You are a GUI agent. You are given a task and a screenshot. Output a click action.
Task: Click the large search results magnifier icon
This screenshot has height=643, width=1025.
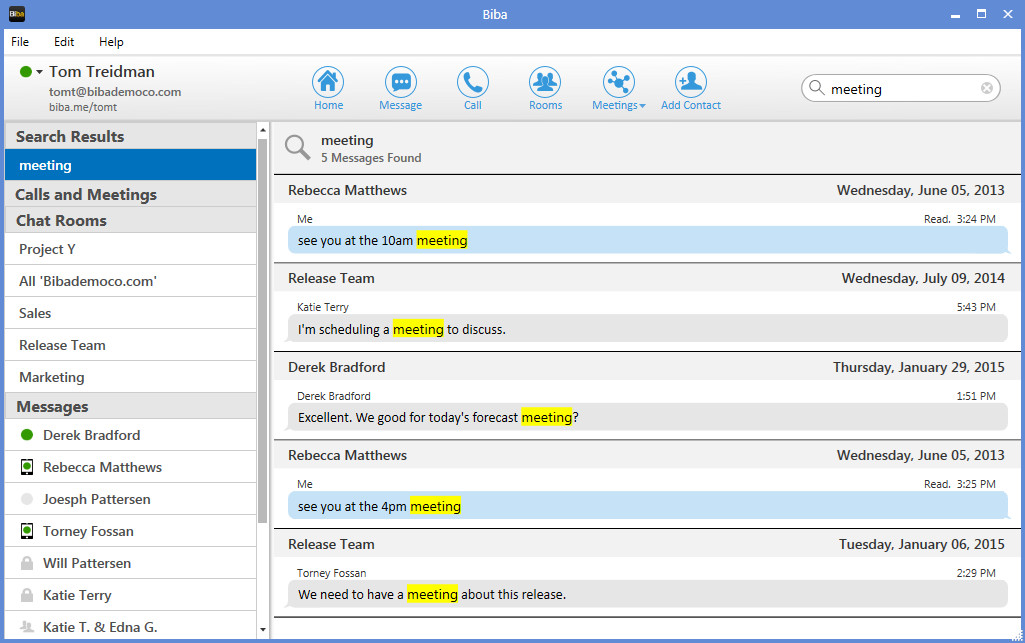(x=297, y=148)
